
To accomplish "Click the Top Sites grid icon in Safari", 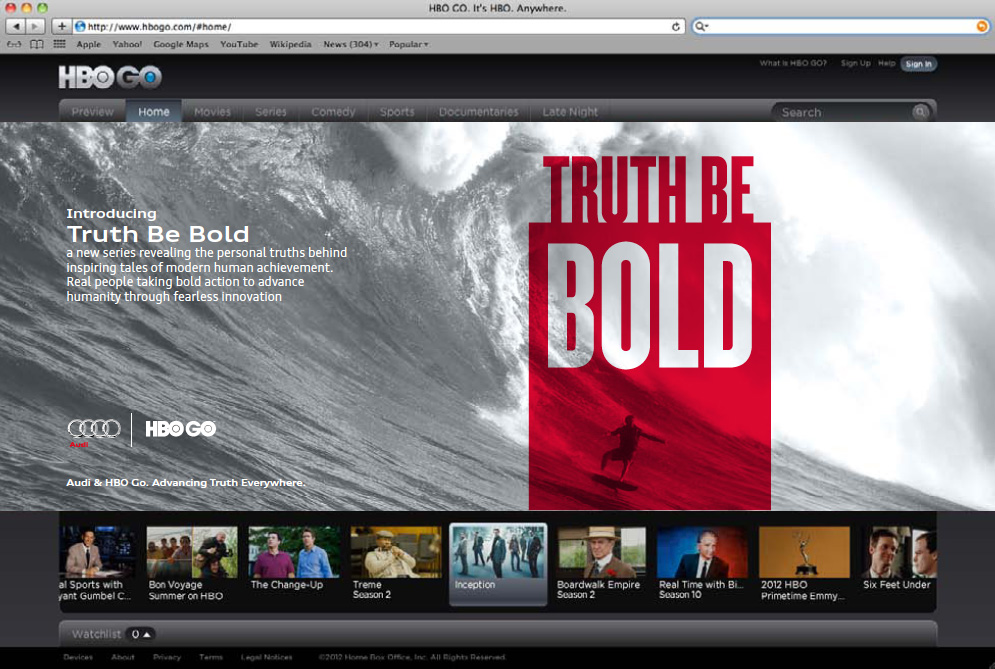I will pyautogui.click(x=58, y=44).
